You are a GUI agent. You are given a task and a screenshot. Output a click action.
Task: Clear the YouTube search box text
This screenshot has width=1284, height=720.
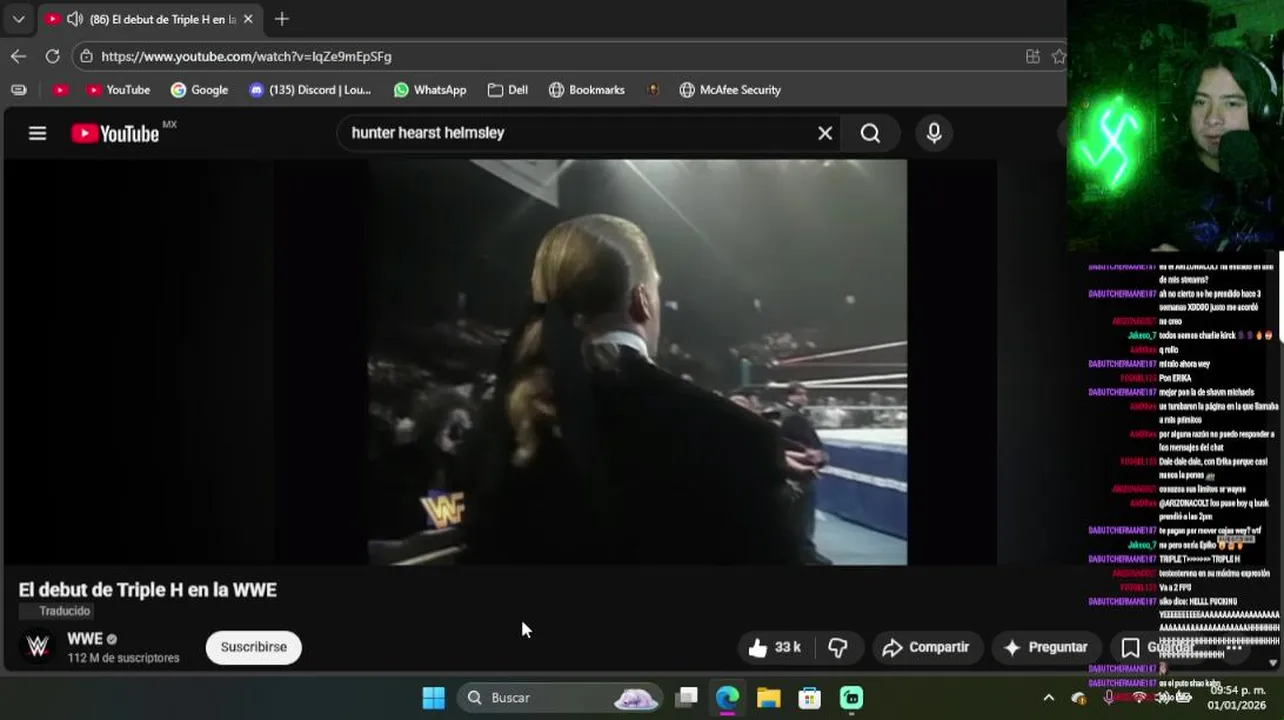pos(825,133)
